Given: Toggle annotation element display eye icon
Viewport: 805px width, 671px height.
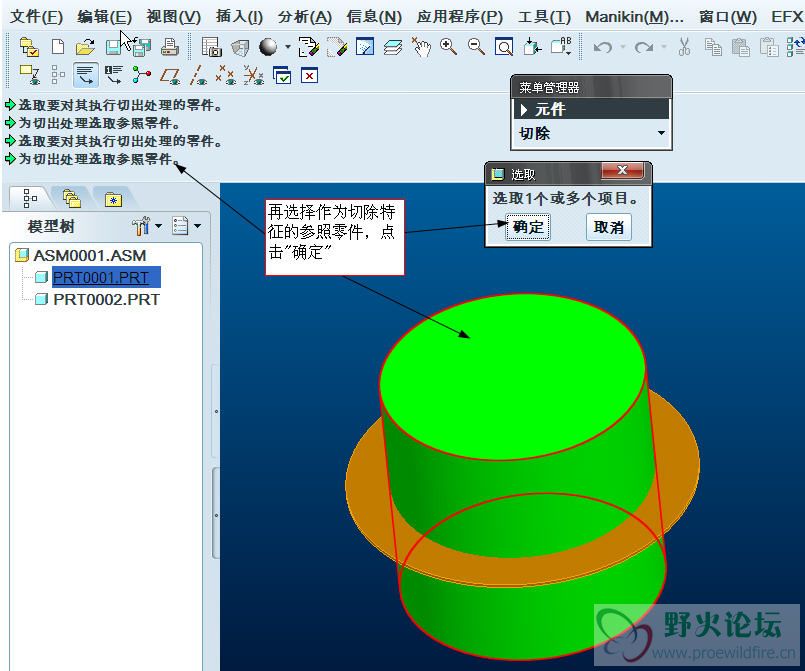Looking at the screenshot, I should pos(29,75).
